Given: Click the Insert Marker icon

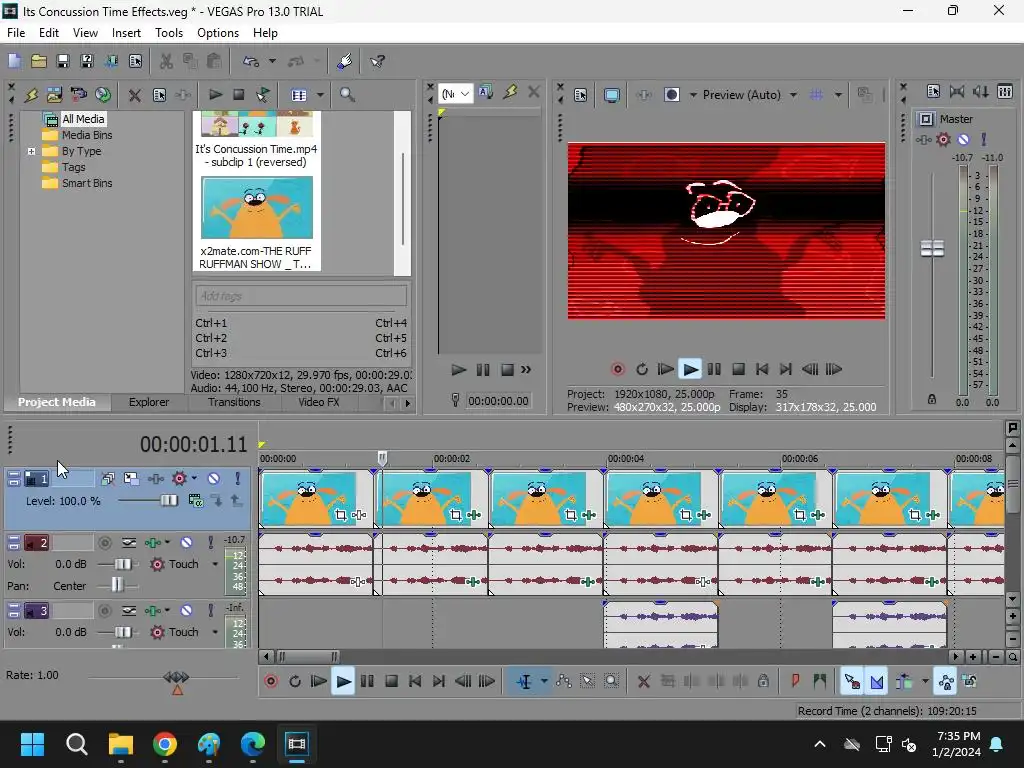Looking at the screenshot, I should 795,681.
